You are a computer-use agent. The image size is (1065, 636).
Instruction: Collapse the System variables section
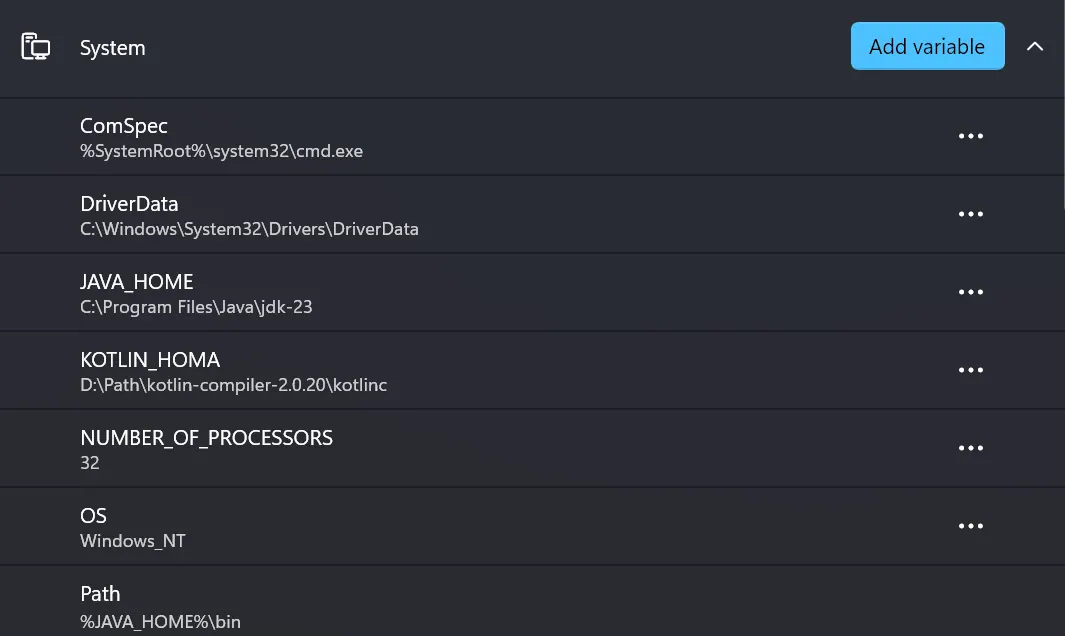click(1035, 46)
